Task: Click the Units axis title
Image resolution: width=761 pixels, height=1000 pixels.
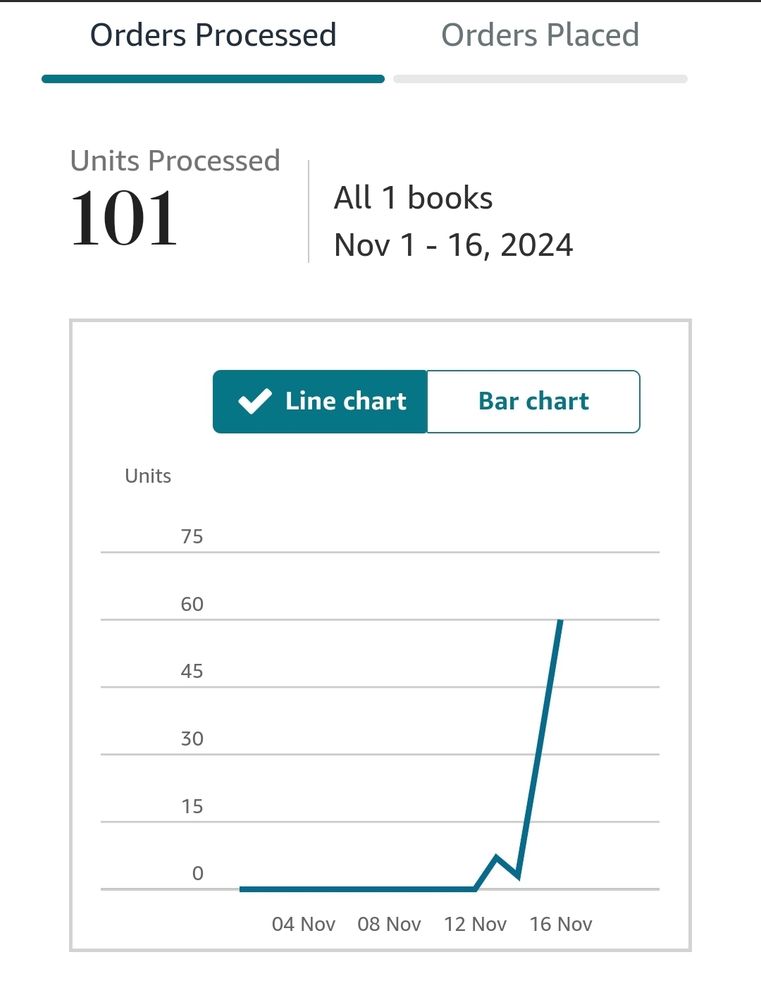Action: (148, 476)
